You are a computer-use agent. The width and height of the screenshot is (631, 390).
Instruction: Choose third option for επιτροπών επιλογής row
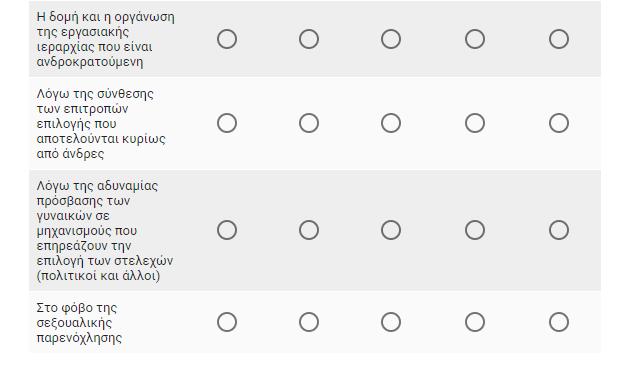tap(391, 123)
